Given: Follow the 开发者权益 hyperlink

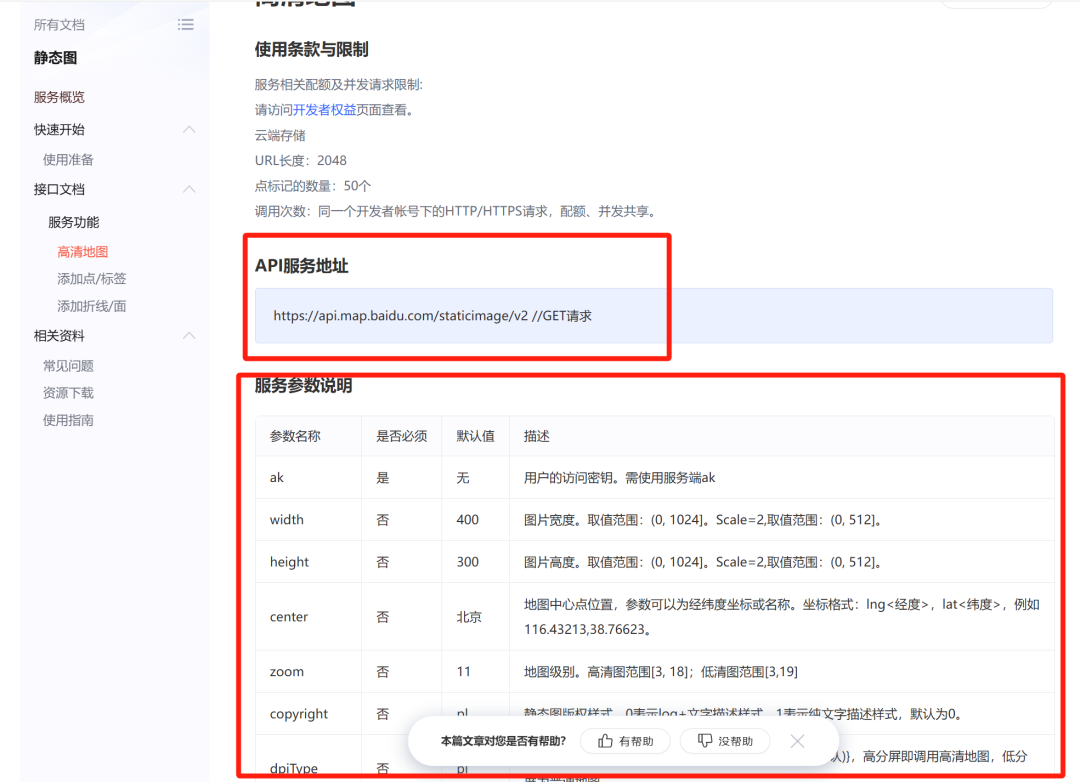Looking at the screenshot, I should (x=324, y=110).
